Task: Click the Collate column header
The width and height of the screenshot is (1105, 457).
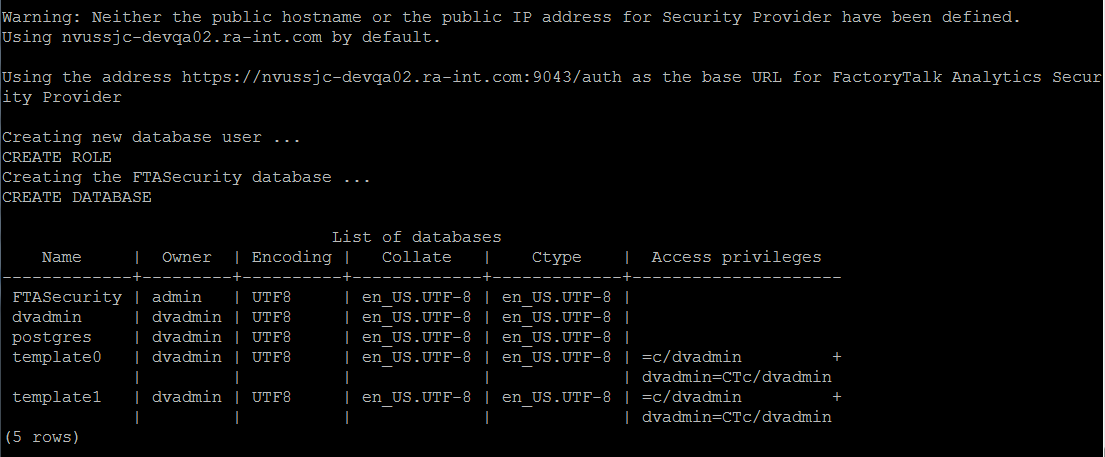Action: coord(416,257)
